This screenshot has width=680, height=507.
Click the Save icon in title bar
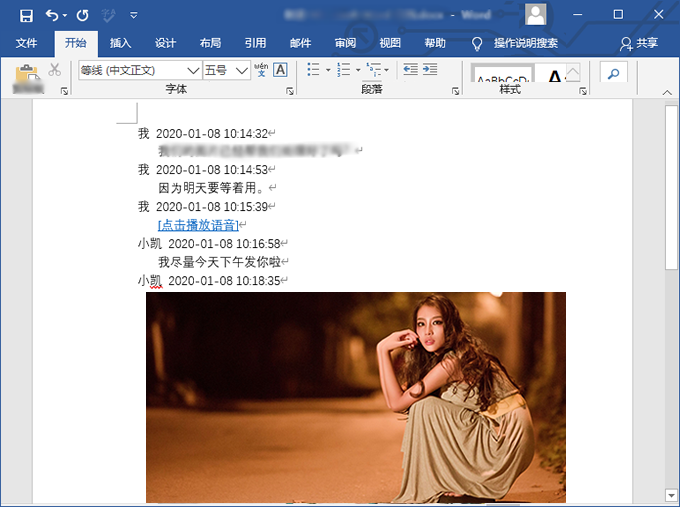click(26, 15)
